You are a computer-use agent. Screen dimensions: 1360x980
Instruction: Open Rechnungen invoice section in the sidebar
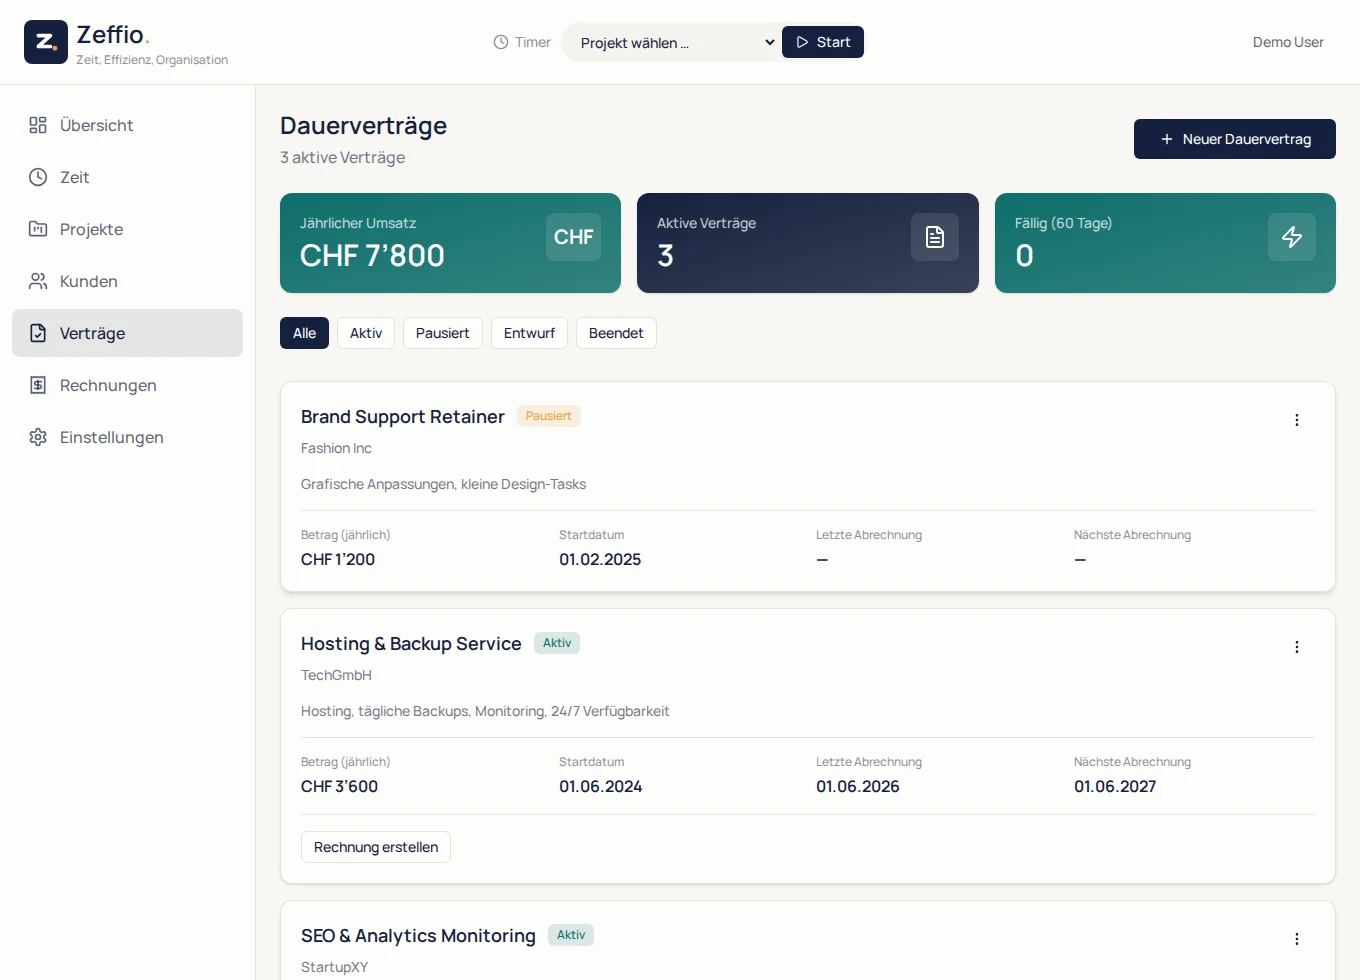127,385
